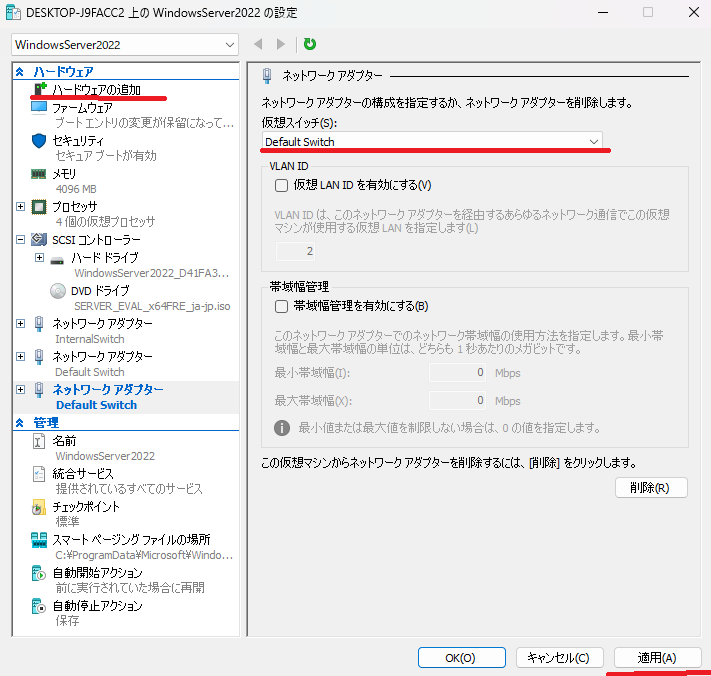Image resolution: width=711 pixels, height=676 pixels.
Task: Click the SCSI コントローラー icon
Action: pos(39,239)
